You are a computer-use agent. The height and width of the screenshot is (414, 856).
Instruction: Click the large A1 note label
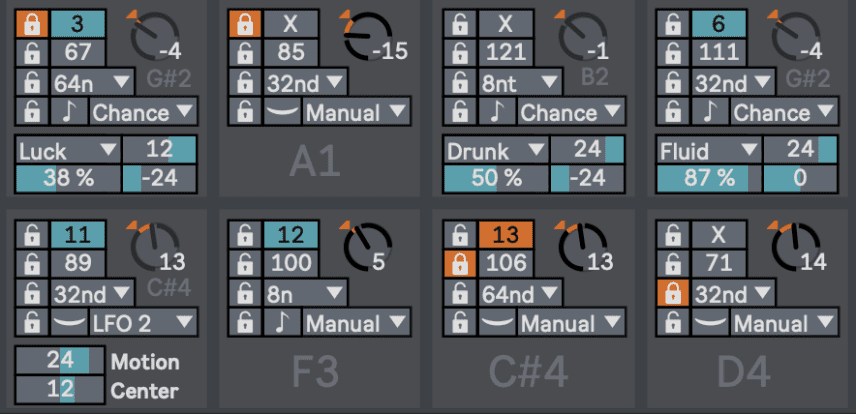314,163
